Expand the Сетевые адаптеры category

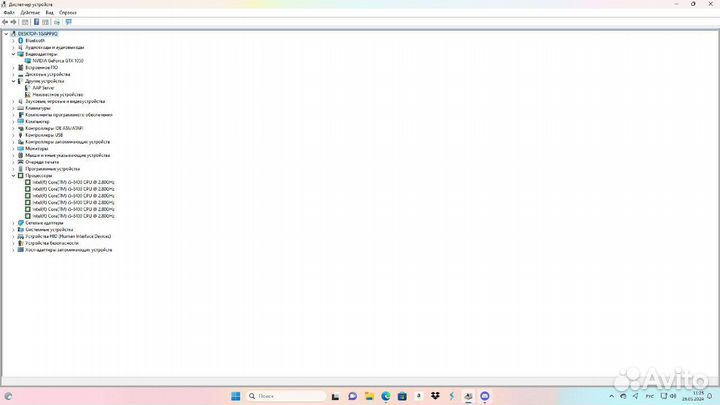(x=13, y=223)
